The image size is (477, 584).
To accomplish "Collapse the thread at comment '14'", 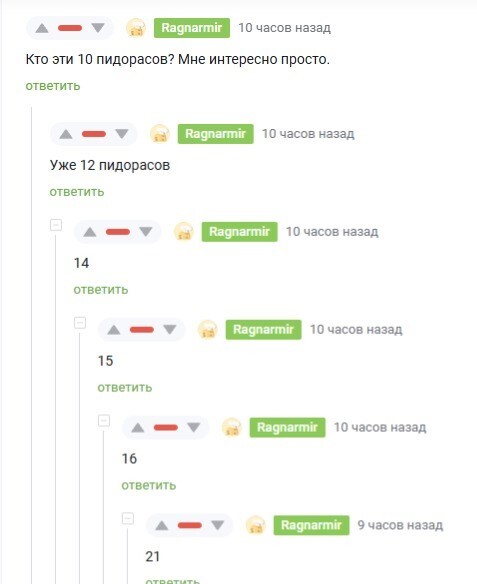I will click(x=56, y=225).
